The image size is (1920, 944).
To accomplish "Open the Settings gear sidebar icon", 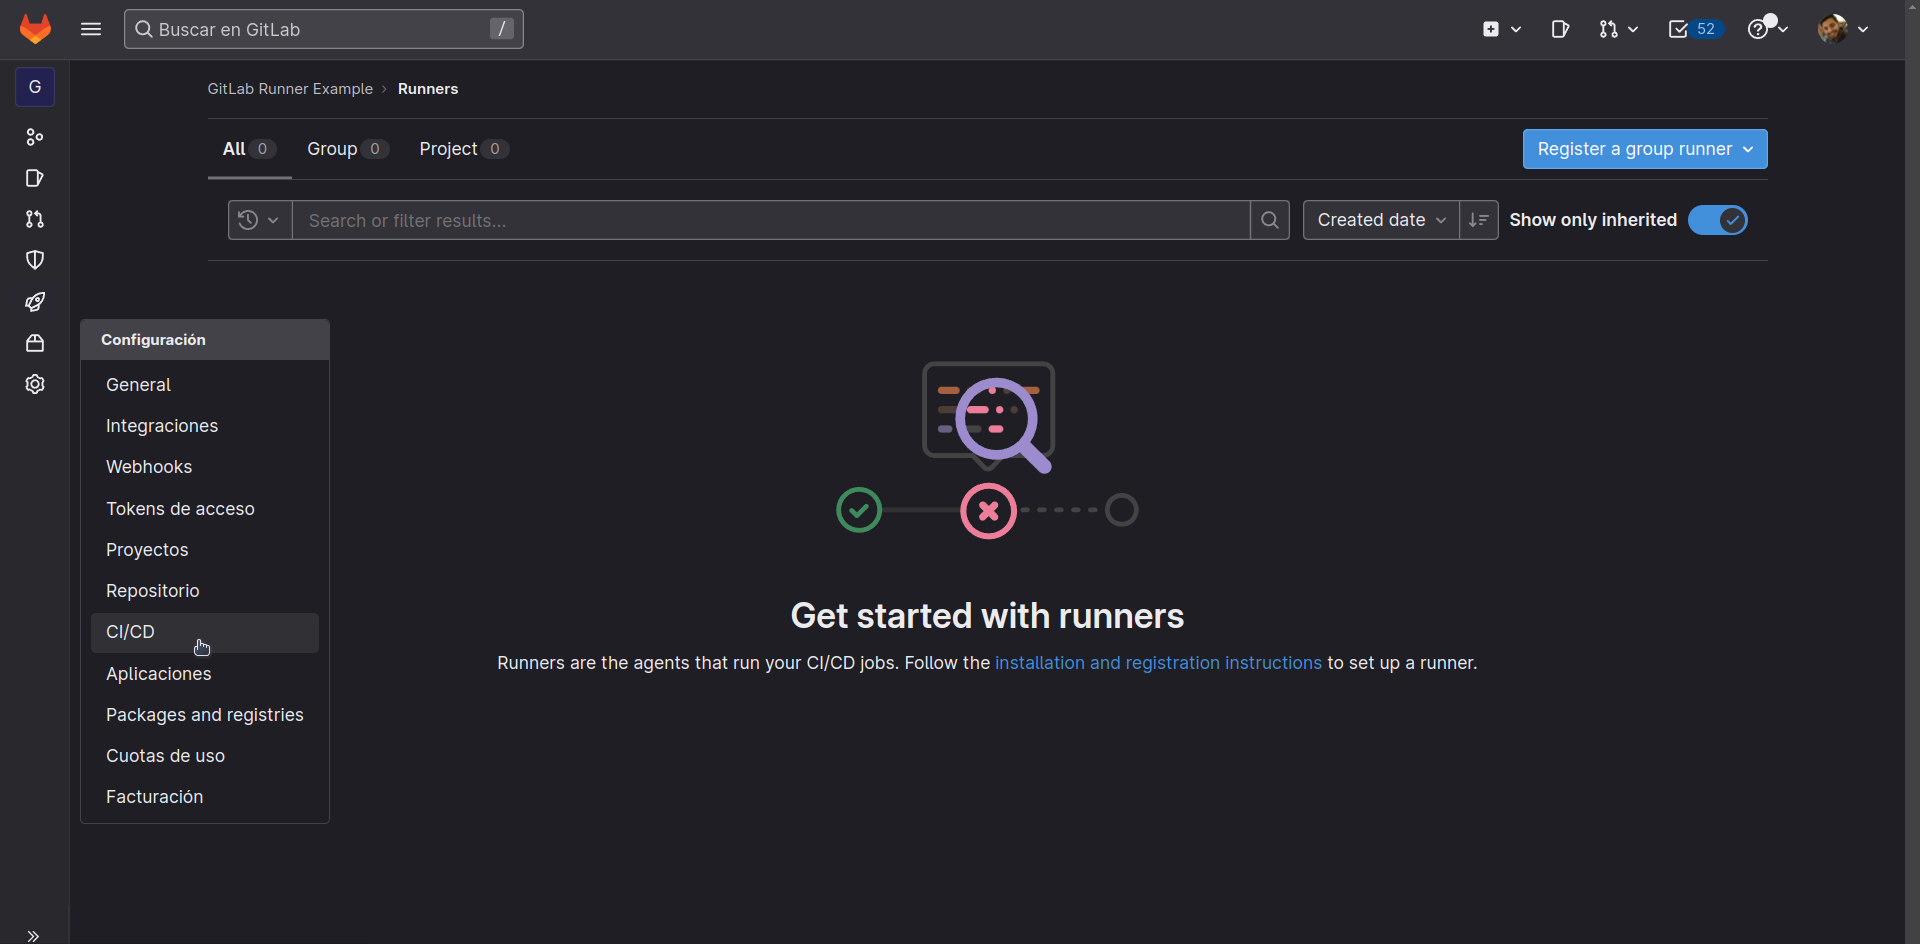I will (35, 384).
